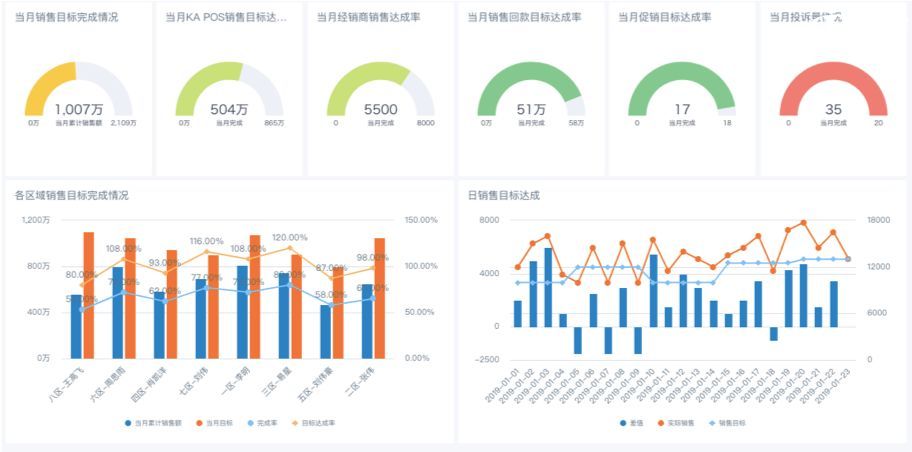Click the 504万 KA POS gauge
Image resolution: width=912 pixels, height=452 pixels.
coord(229,93)
